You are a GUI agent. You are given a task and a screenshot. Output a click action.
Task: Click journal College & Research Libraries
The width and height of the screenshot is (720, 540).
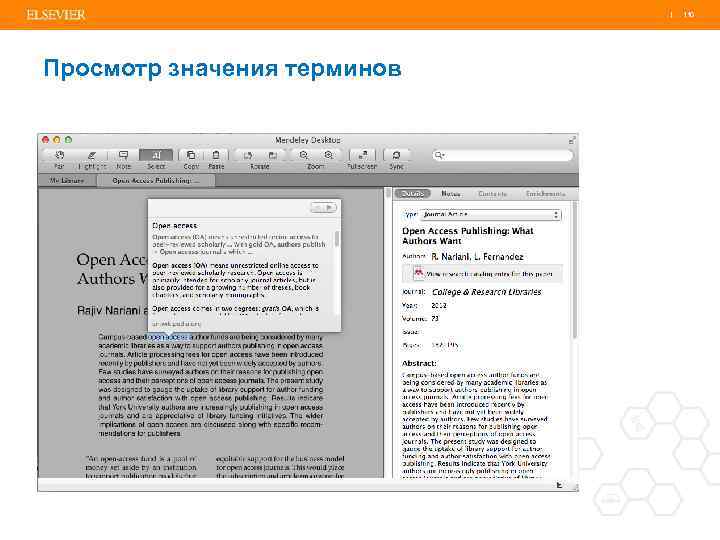[487, 292]
